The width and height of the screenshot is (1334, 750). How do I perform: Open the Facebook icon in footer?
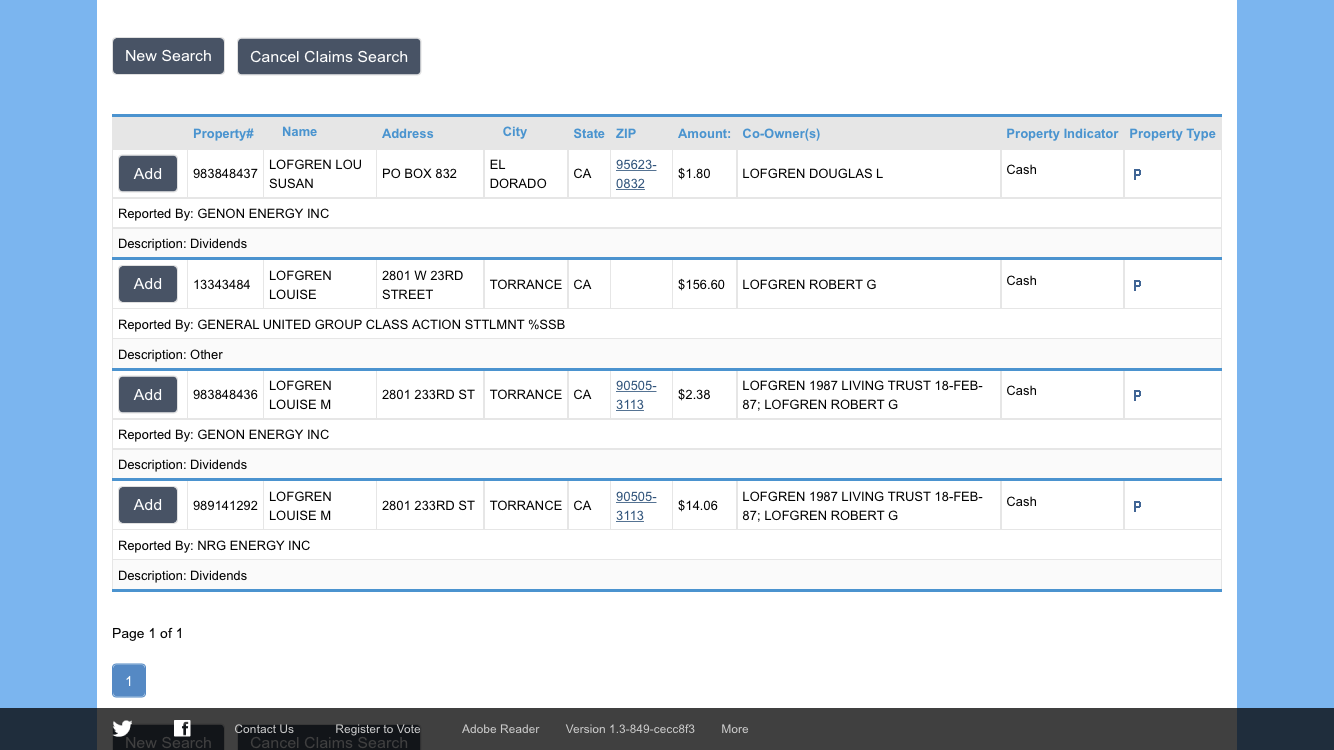(182, 729)
